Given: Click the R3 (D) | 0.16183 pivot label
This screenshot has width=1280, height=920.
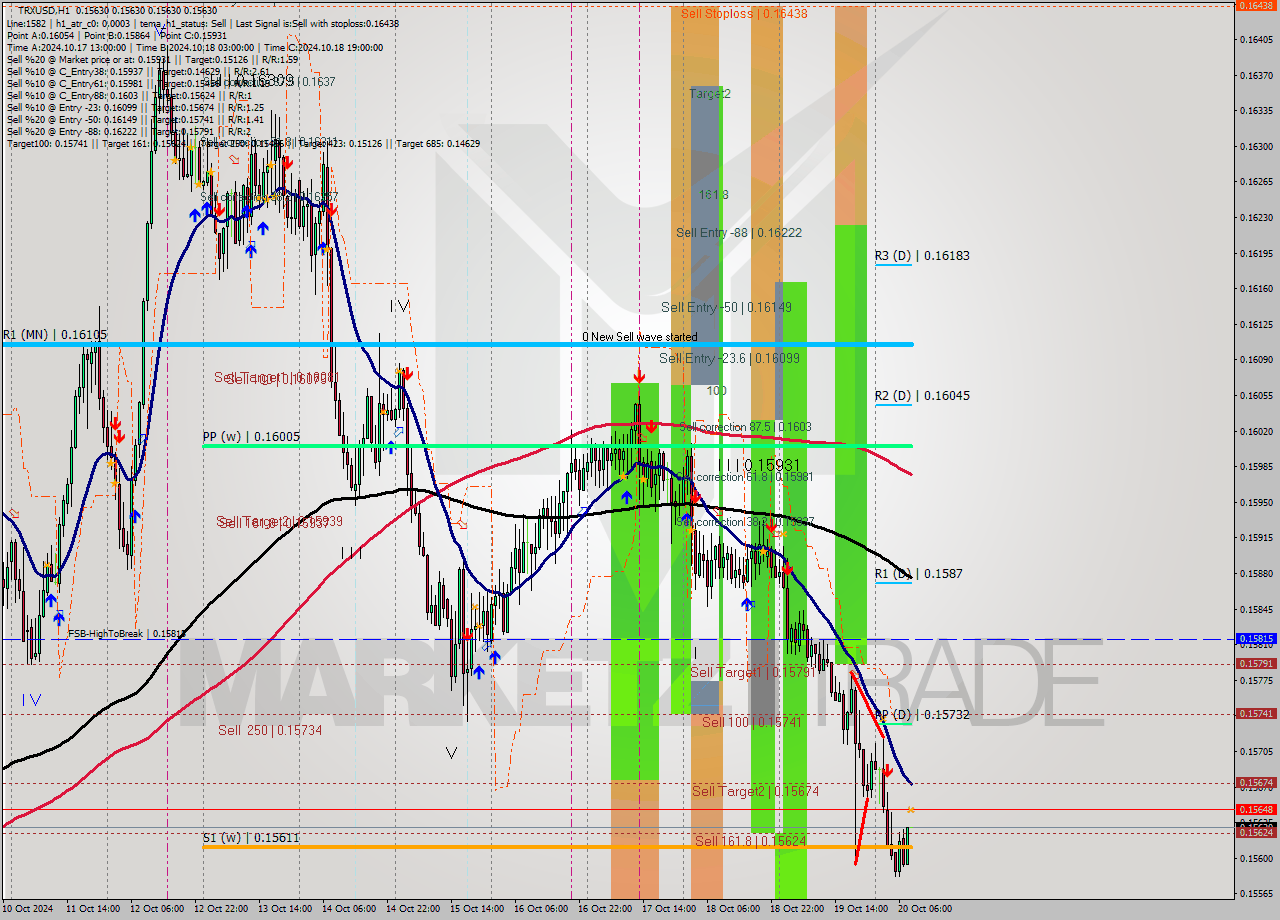Looking at the screenshot, I should coord(922,256).
